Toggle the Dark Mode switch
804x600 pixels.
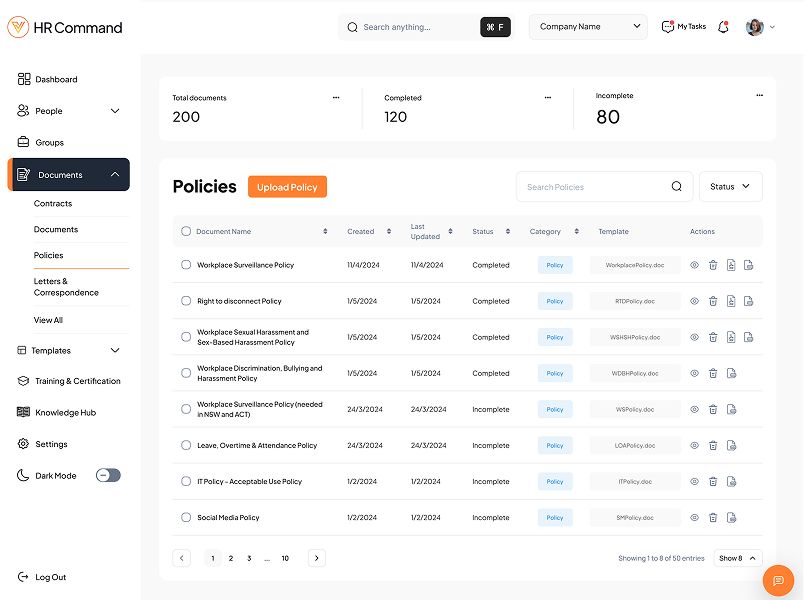(x=108, y=475)
